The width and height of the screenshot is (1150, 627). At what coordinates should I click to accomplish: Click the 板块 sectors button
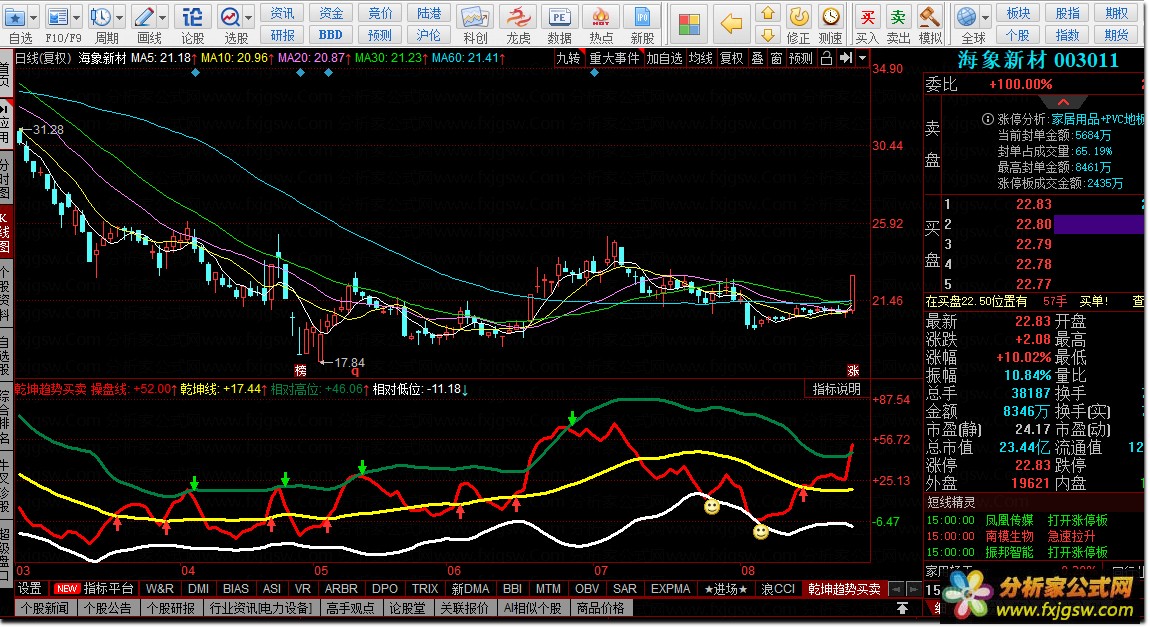click(x=1018, y=13)
